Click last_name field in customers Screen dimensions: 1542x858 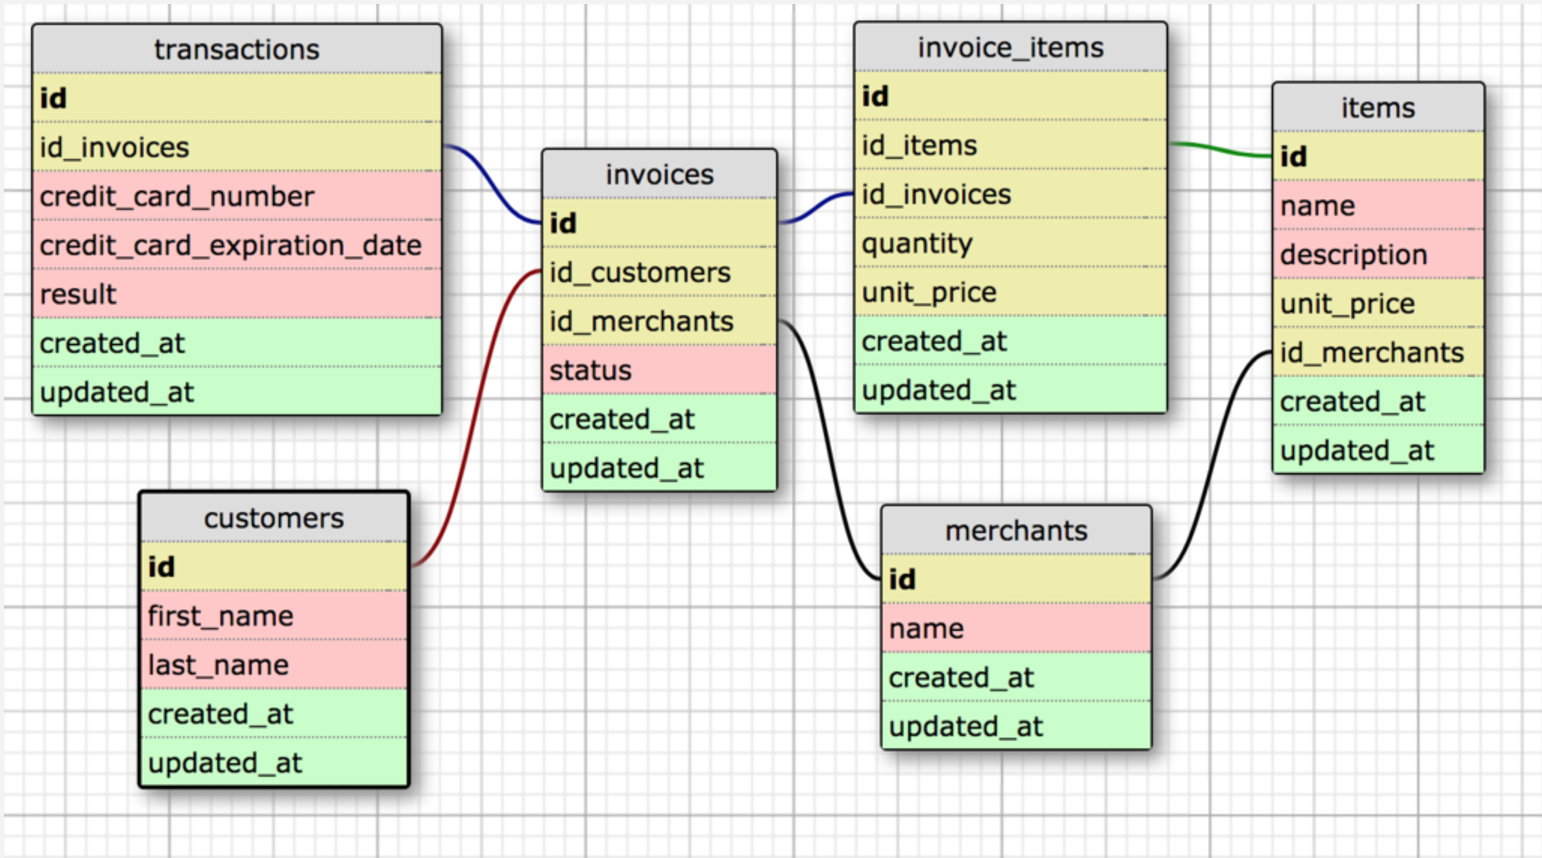click(x=274, y=665)
